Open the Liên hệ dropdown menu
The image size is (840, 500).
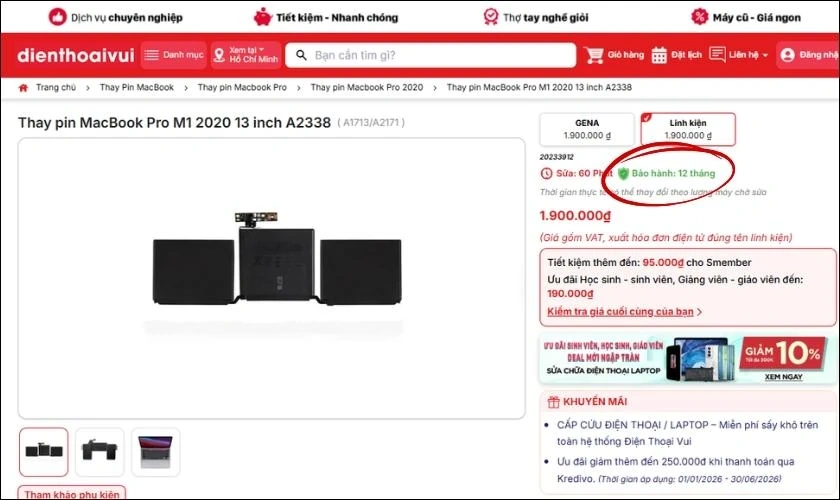click(x=739, y=55)
